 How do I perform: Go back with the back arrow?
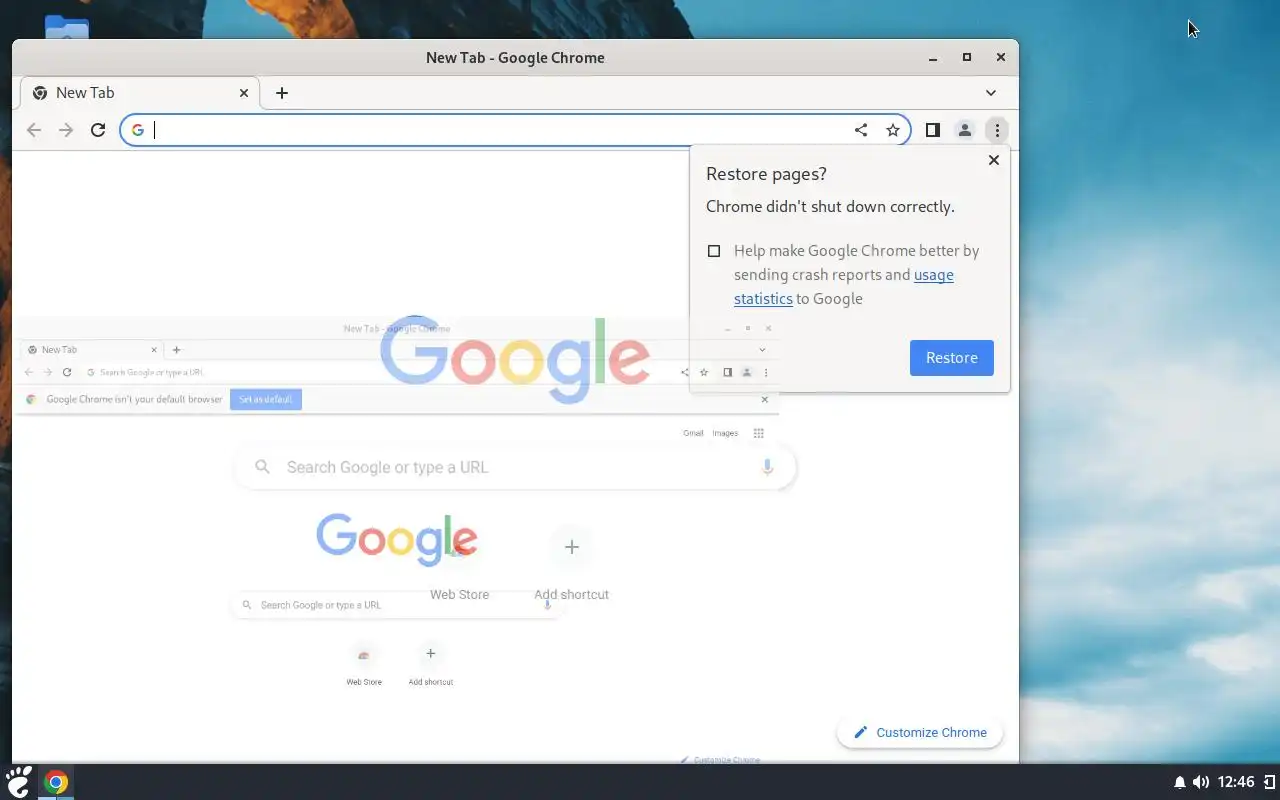(34, 130)
